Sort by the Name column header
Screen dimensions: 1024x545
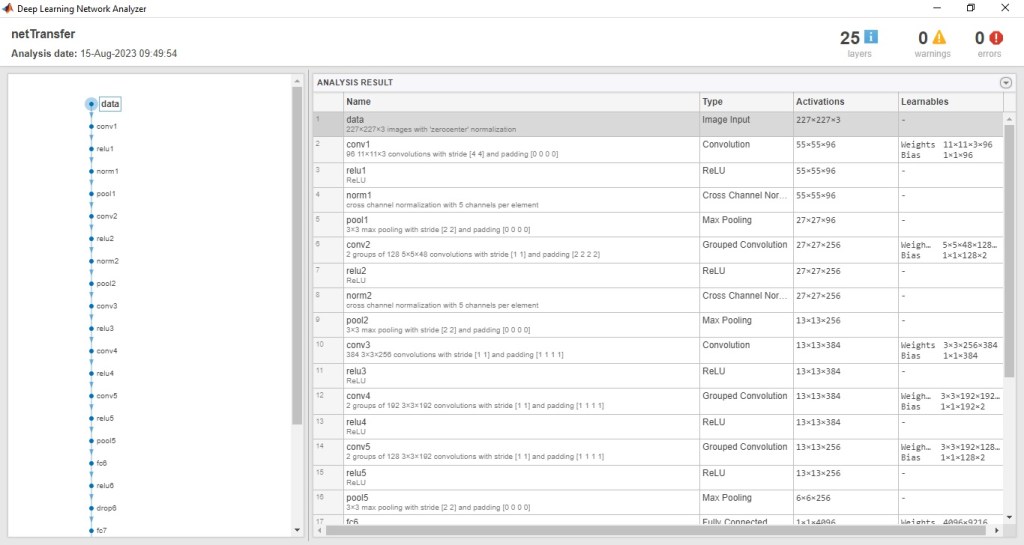point(520,102)
